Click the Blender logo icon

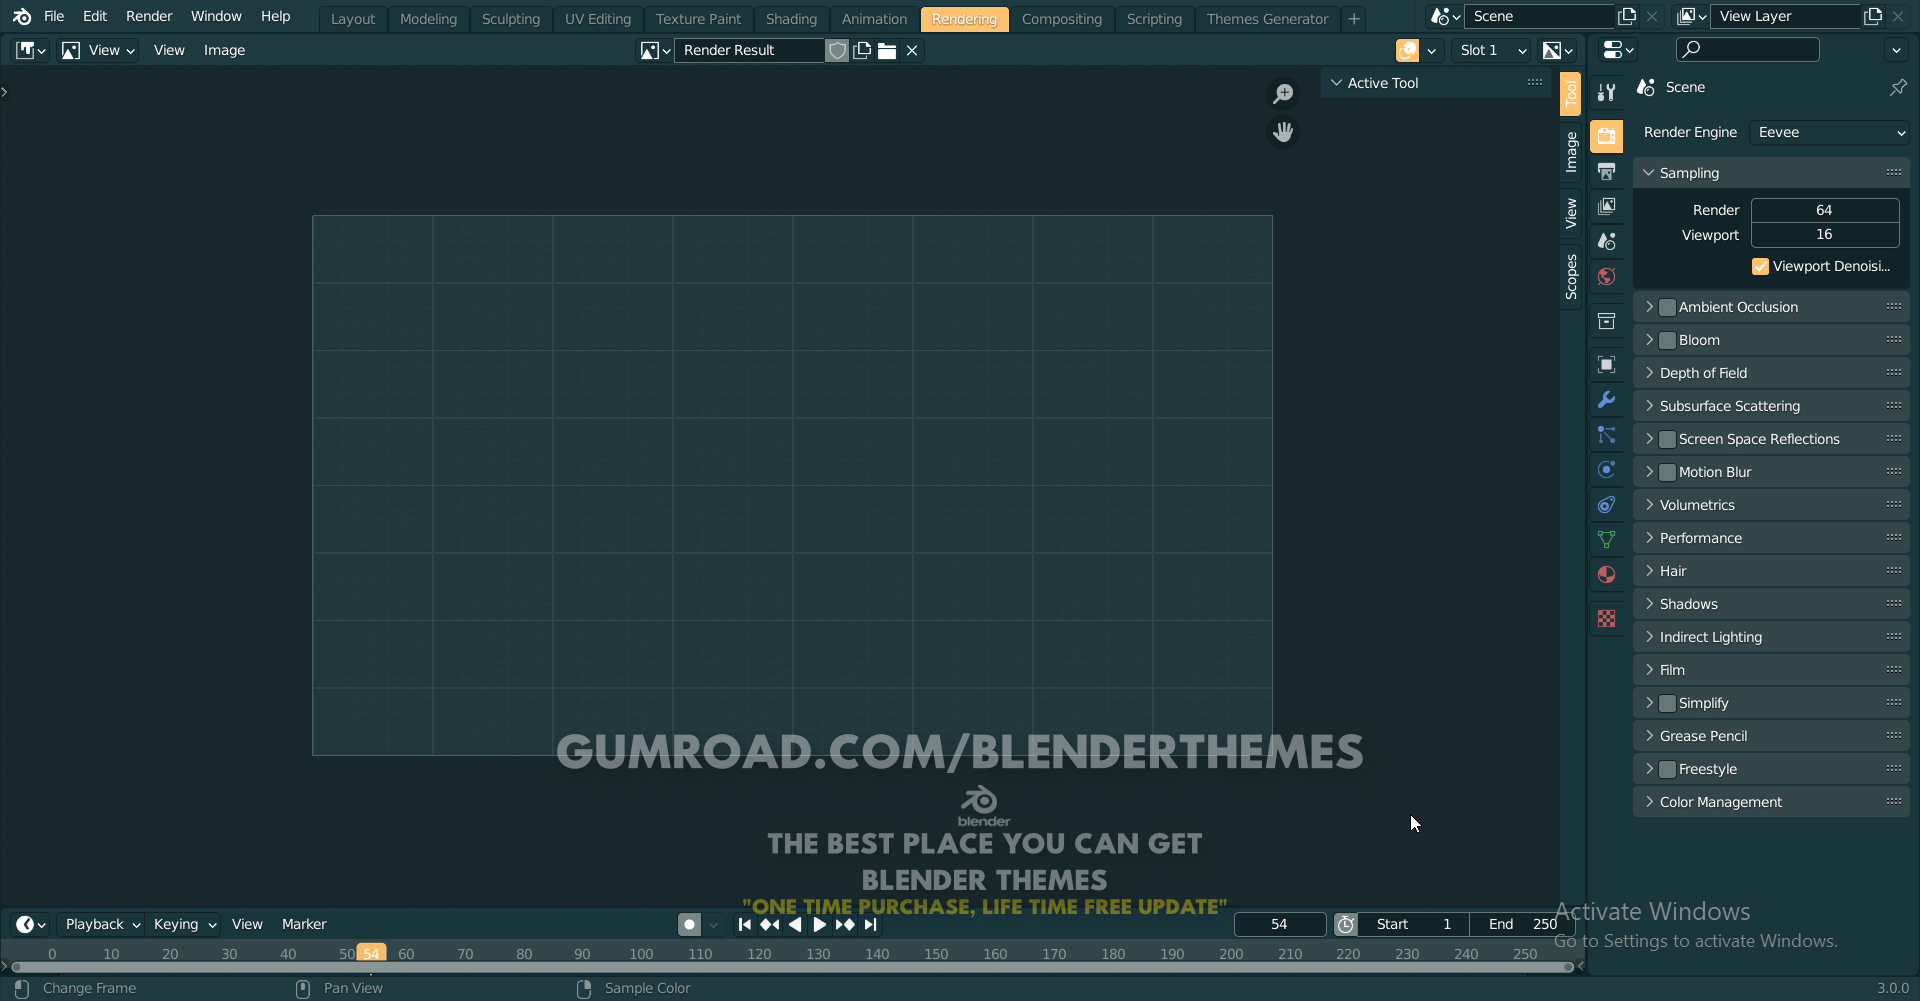point(22,16)
